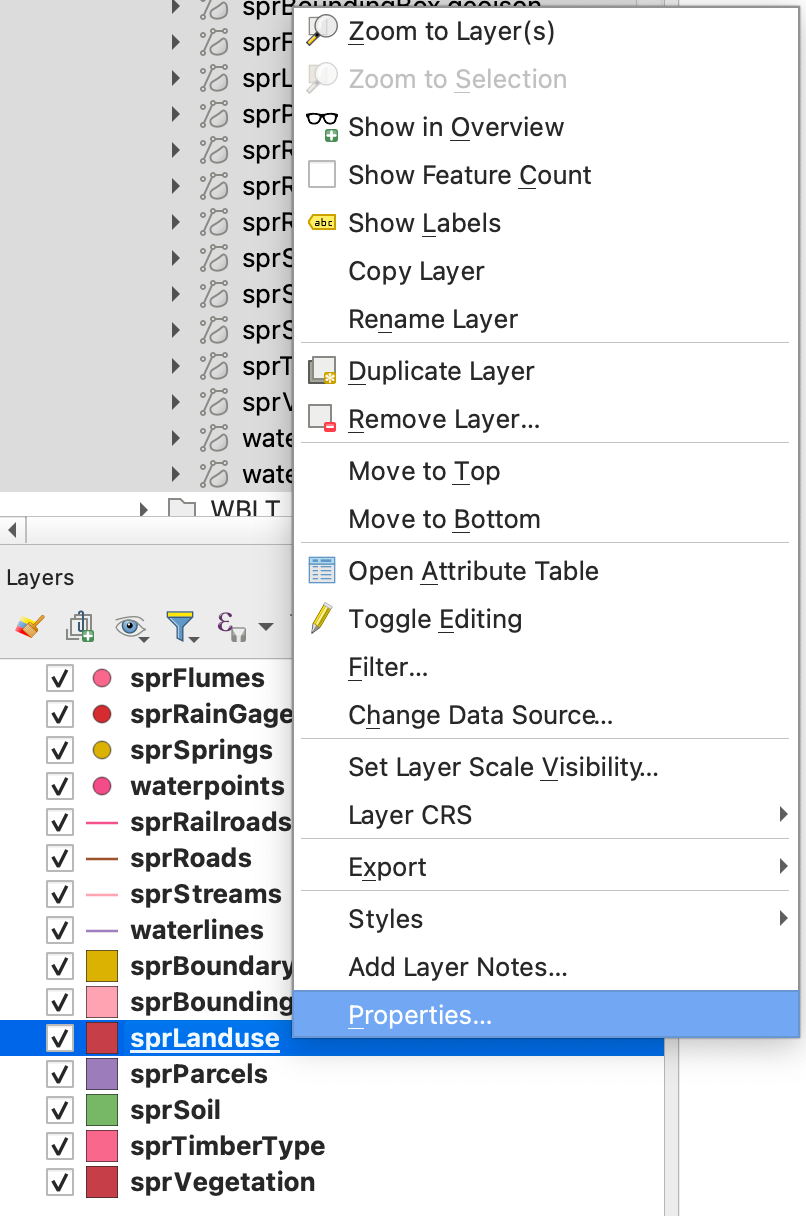The image size is (806, 1216).
Task: Click the Show Labels abc icon
Action: (322, 223)
